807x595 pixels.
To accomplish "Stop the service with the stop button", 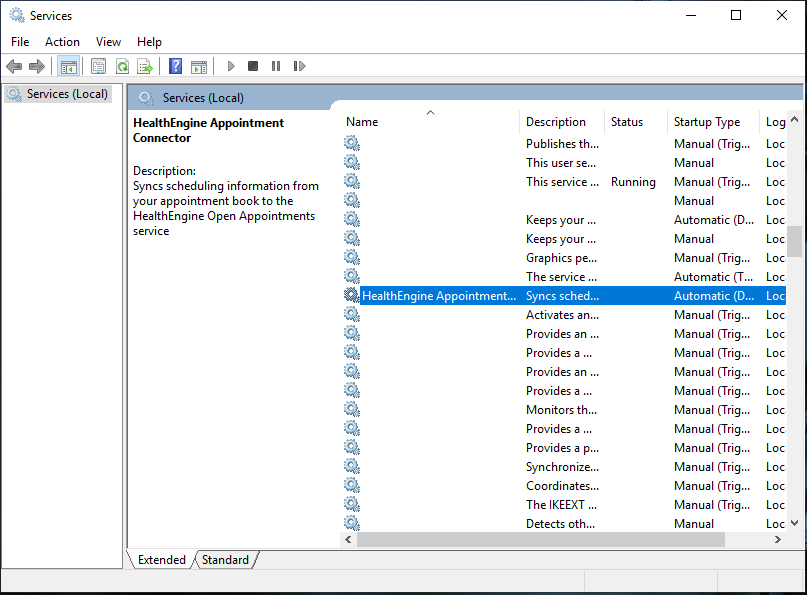I will click(x=253, y=67).
